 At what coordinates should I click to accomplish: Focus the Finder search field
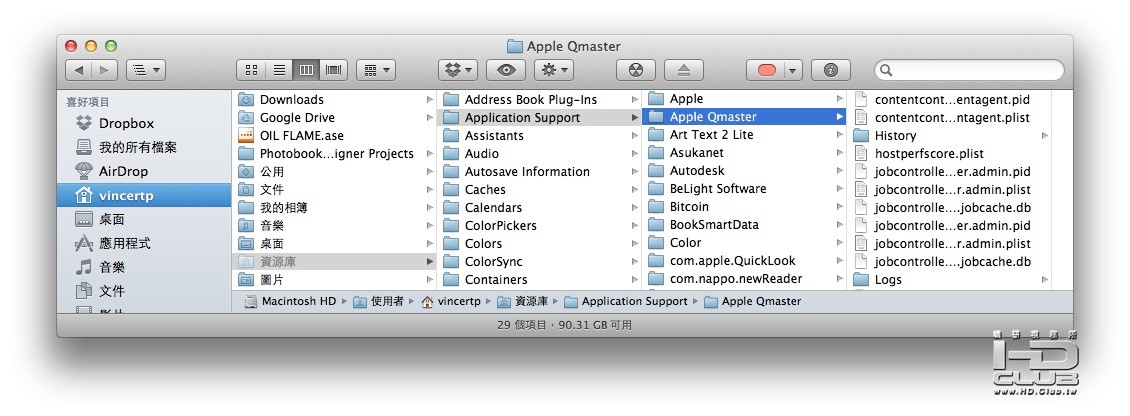tap(969, 70)
